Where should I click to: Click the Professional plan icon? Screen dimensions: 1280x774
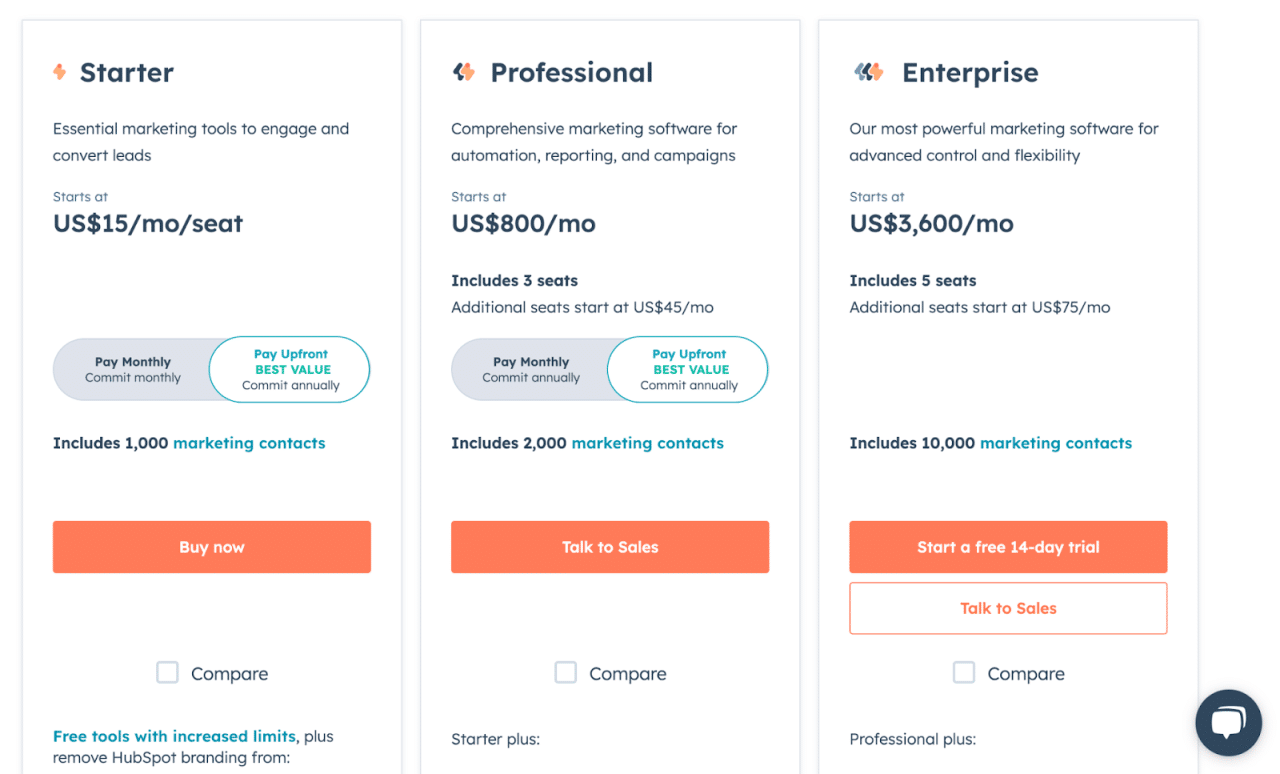click(463, 71)
